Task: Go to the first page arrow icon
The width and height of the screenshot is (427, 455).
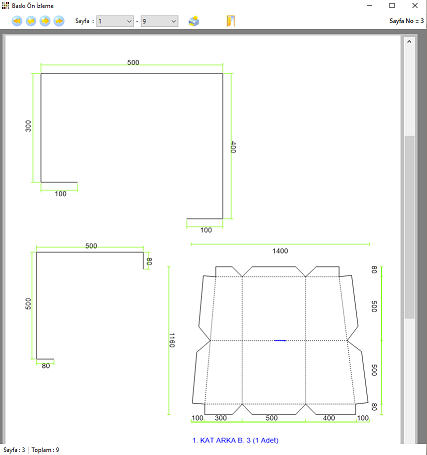Action: tap(17, 21)
